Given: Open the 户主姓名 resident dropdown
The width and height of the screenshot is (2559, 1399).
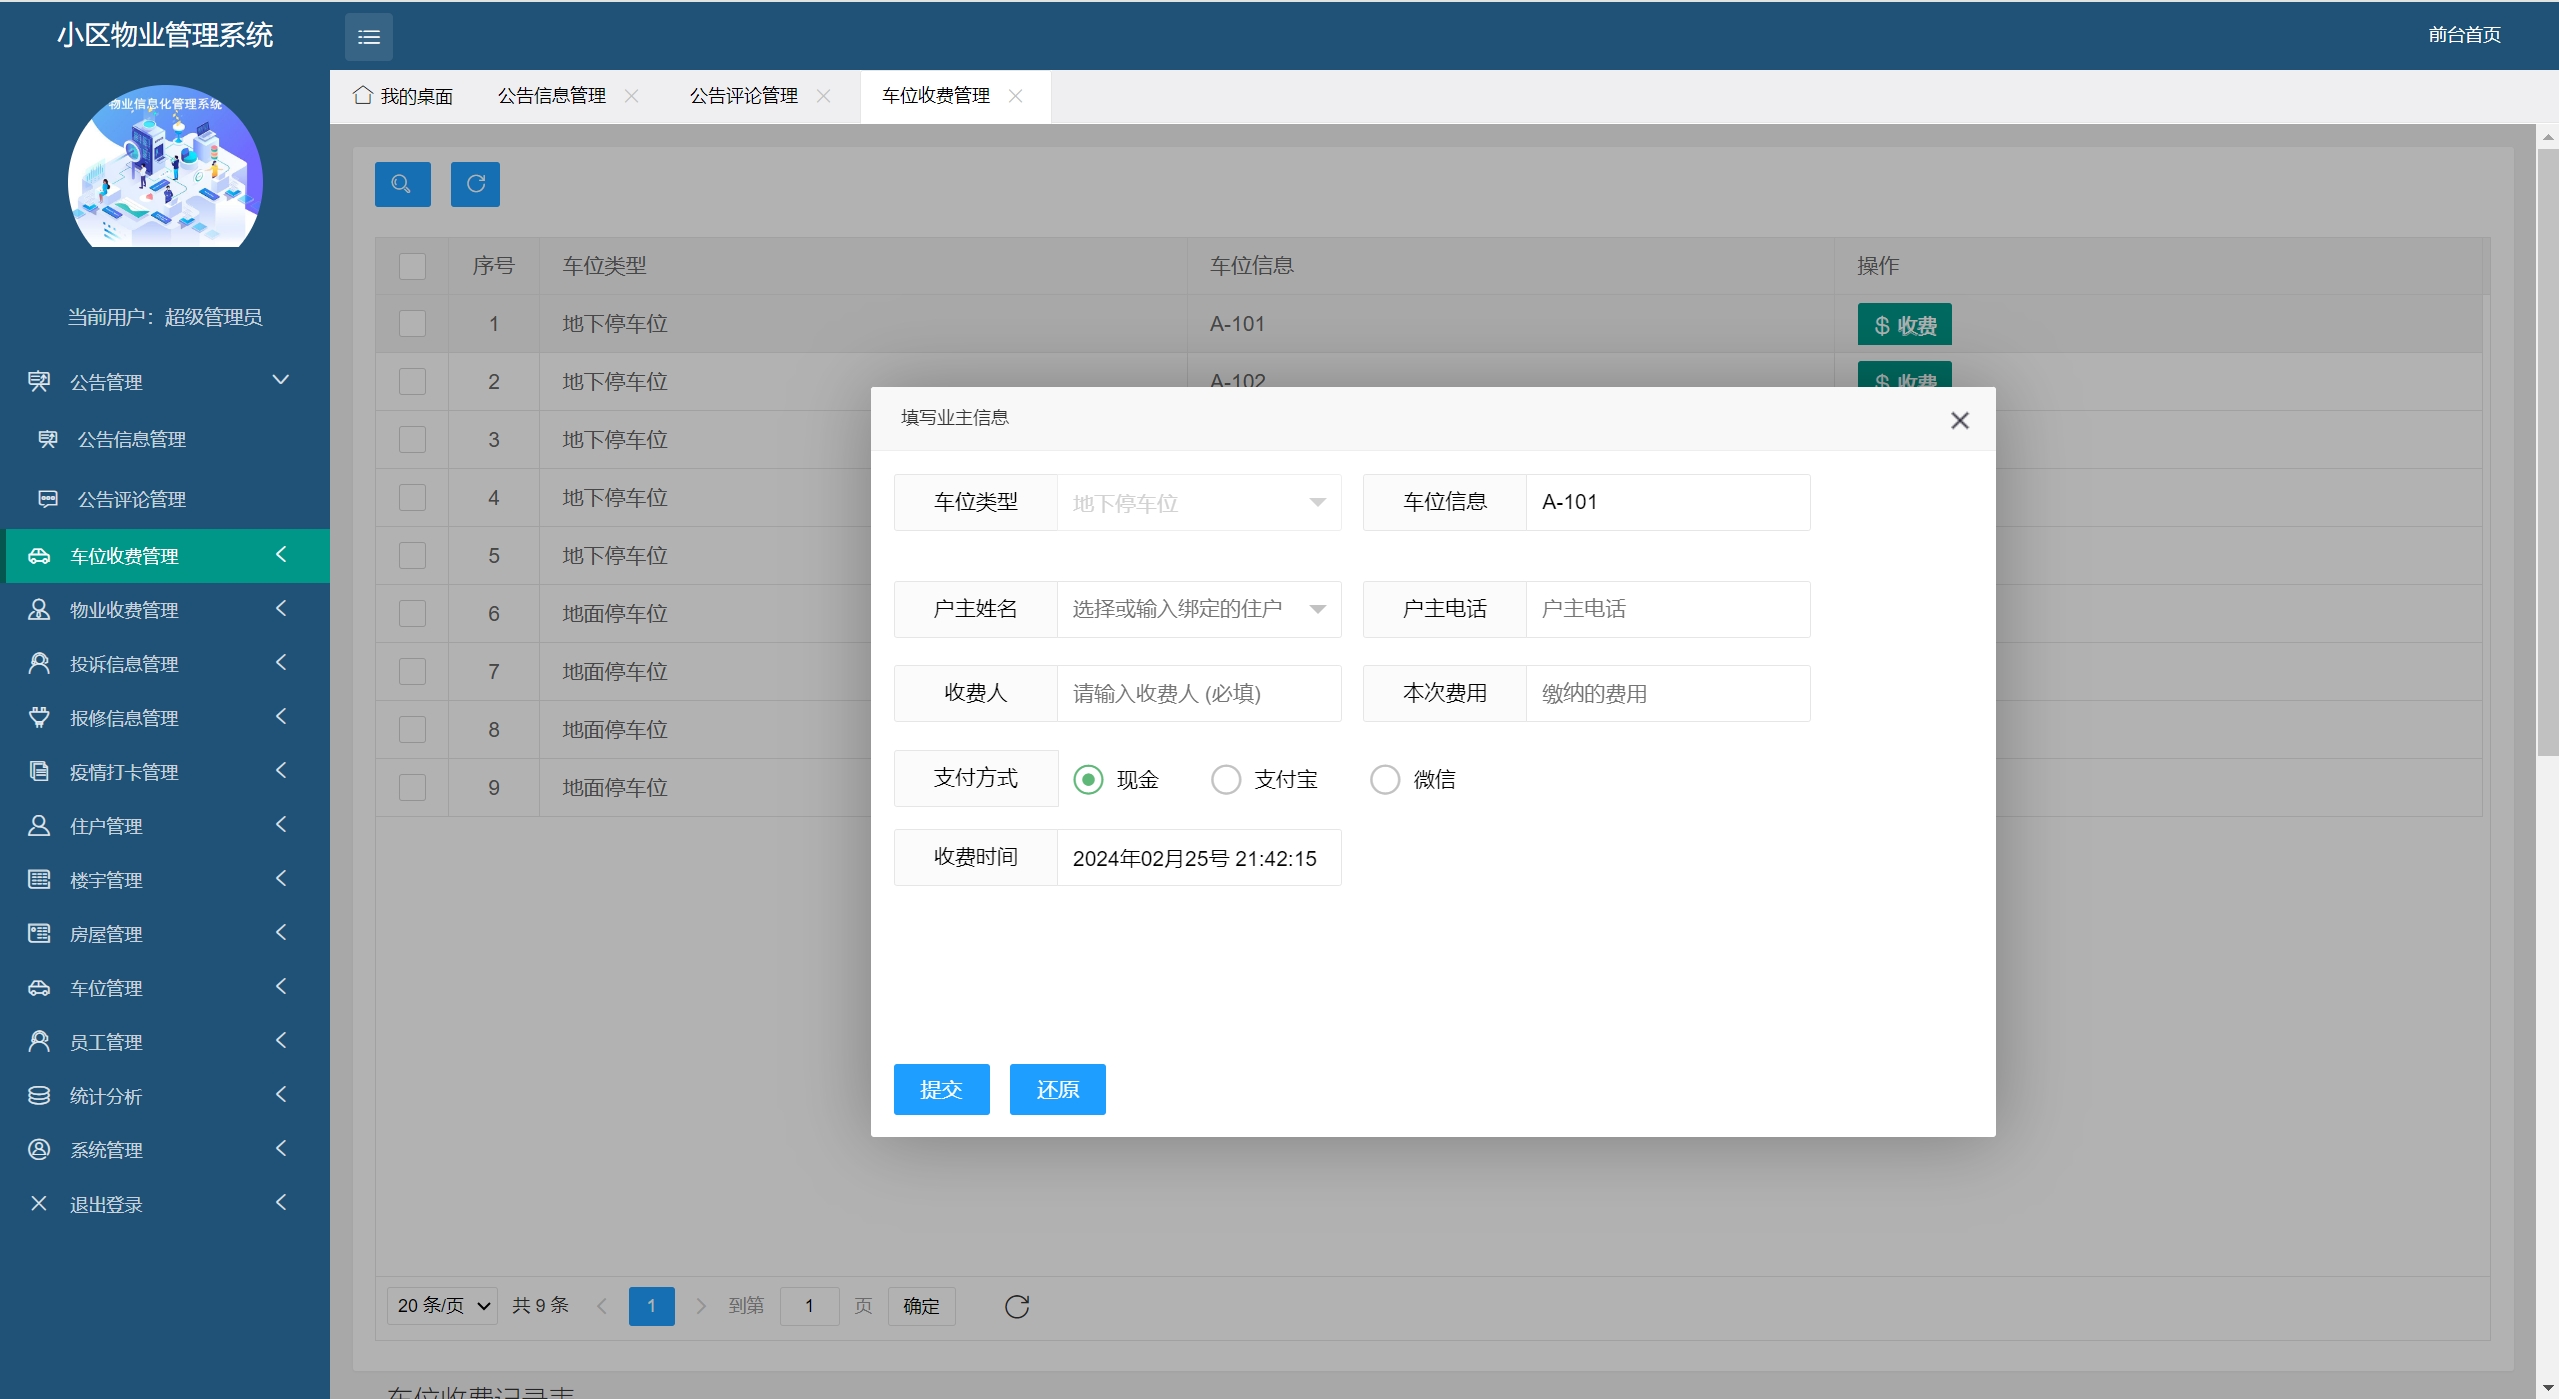Looking at the screenshot, I should (1198, 609).
